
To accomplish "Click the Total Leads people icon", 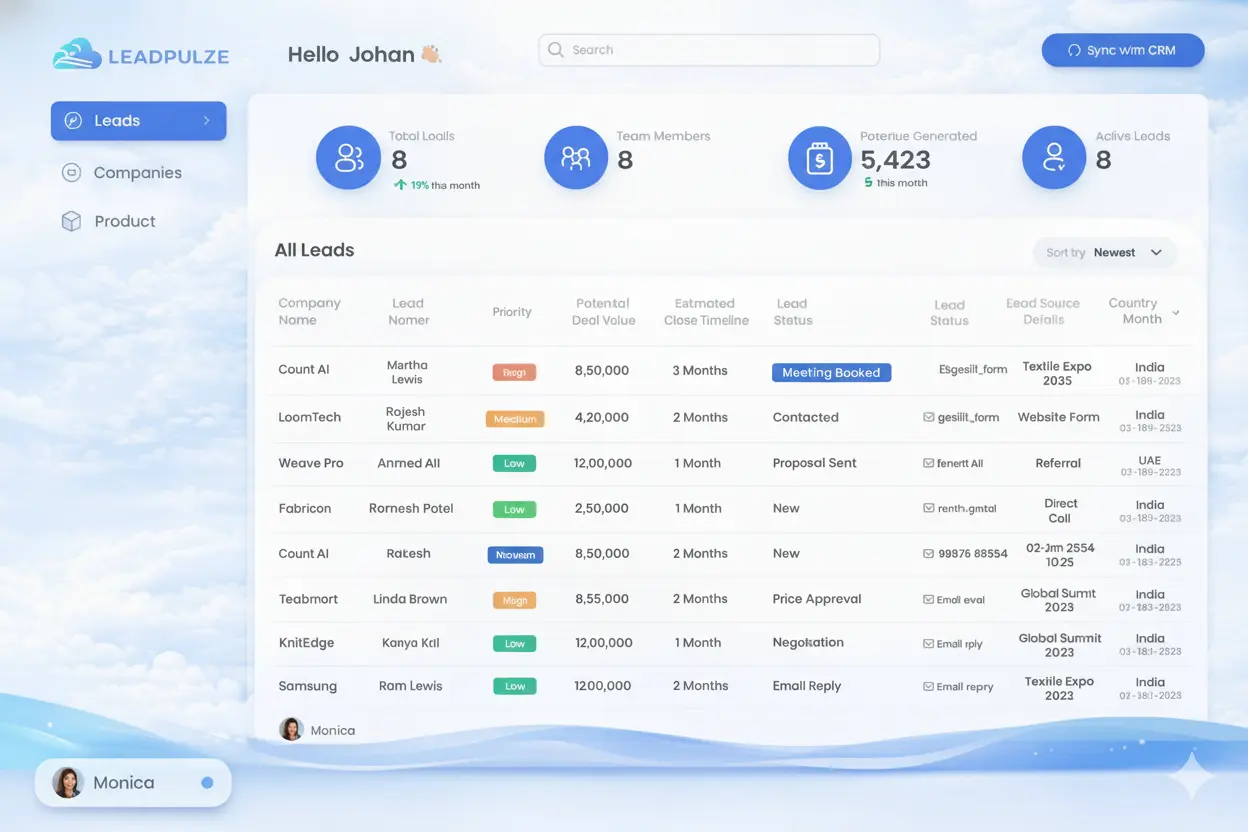I will (348, 158).
